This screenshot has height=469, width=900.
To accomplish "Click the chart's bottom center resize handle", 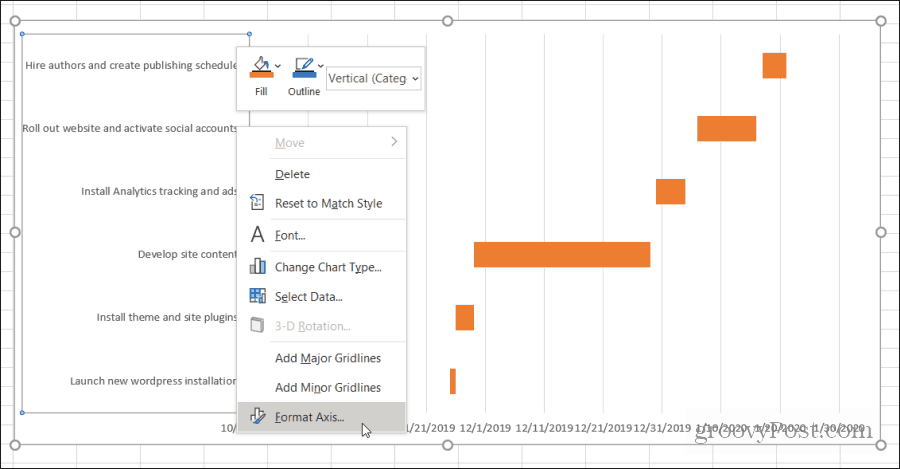I will coord(448,445).
